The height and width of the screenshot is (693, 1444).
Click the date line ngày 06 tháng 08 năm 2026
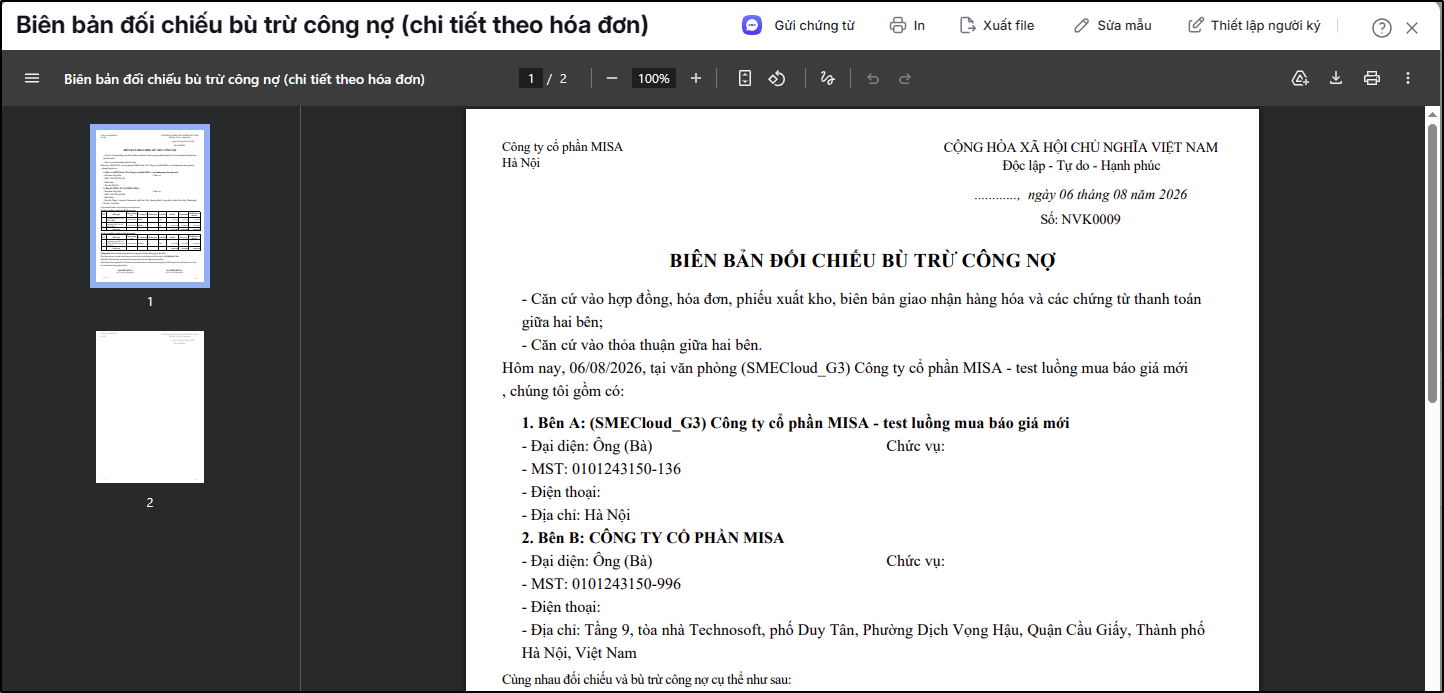pyautogui.click(x=1107, y=195)
